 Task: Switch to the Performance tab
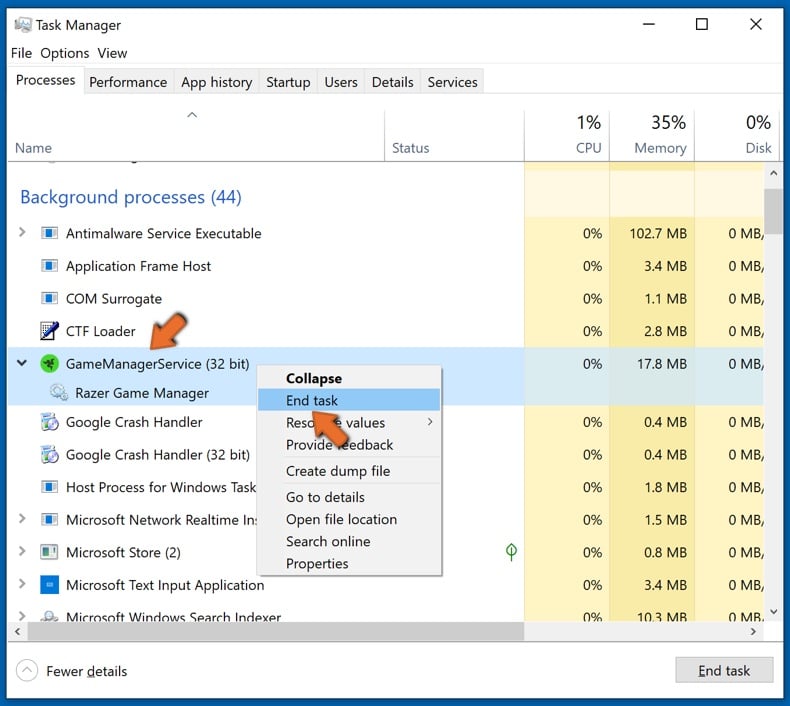tap(128, 82)
